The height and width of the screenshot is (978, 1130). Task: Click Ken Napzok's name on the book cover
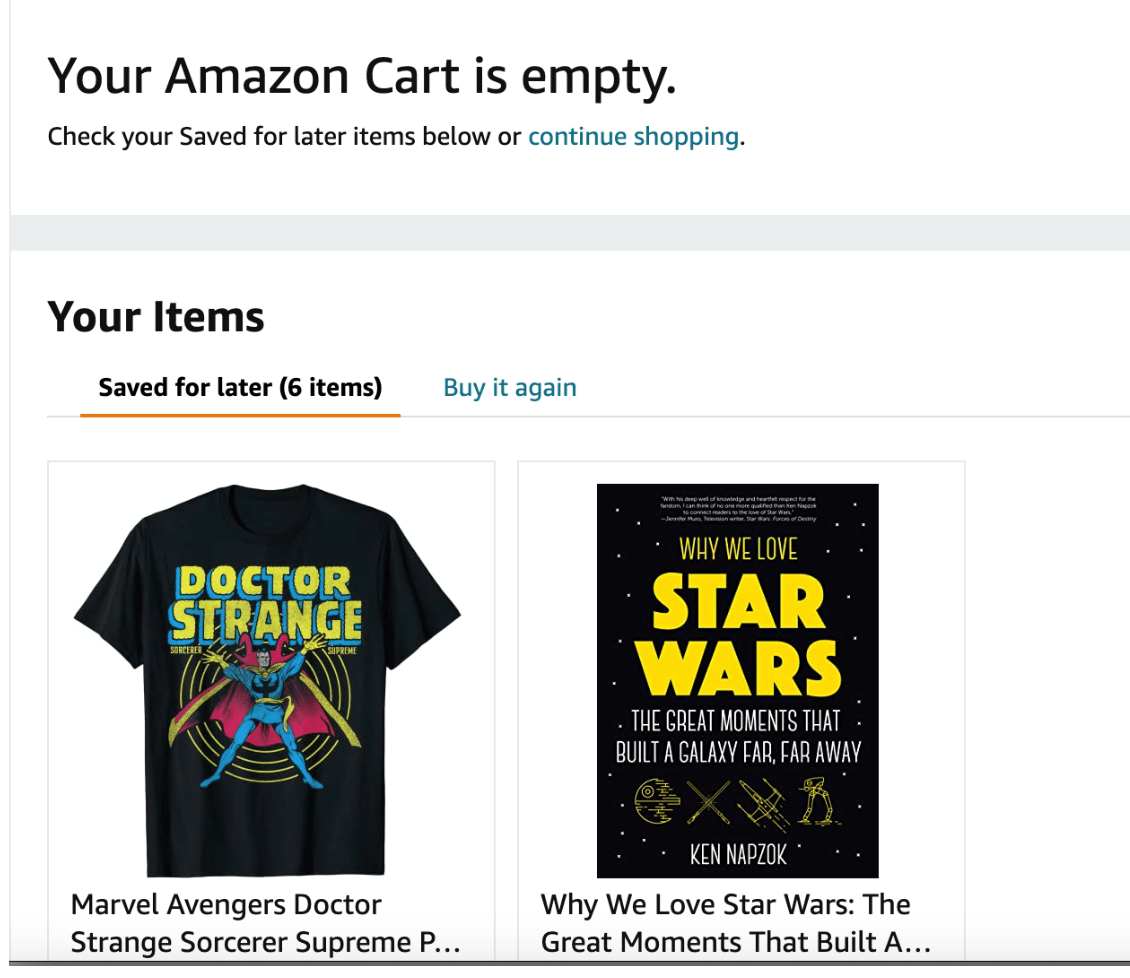pyautogui.click(x=738, y=852)
